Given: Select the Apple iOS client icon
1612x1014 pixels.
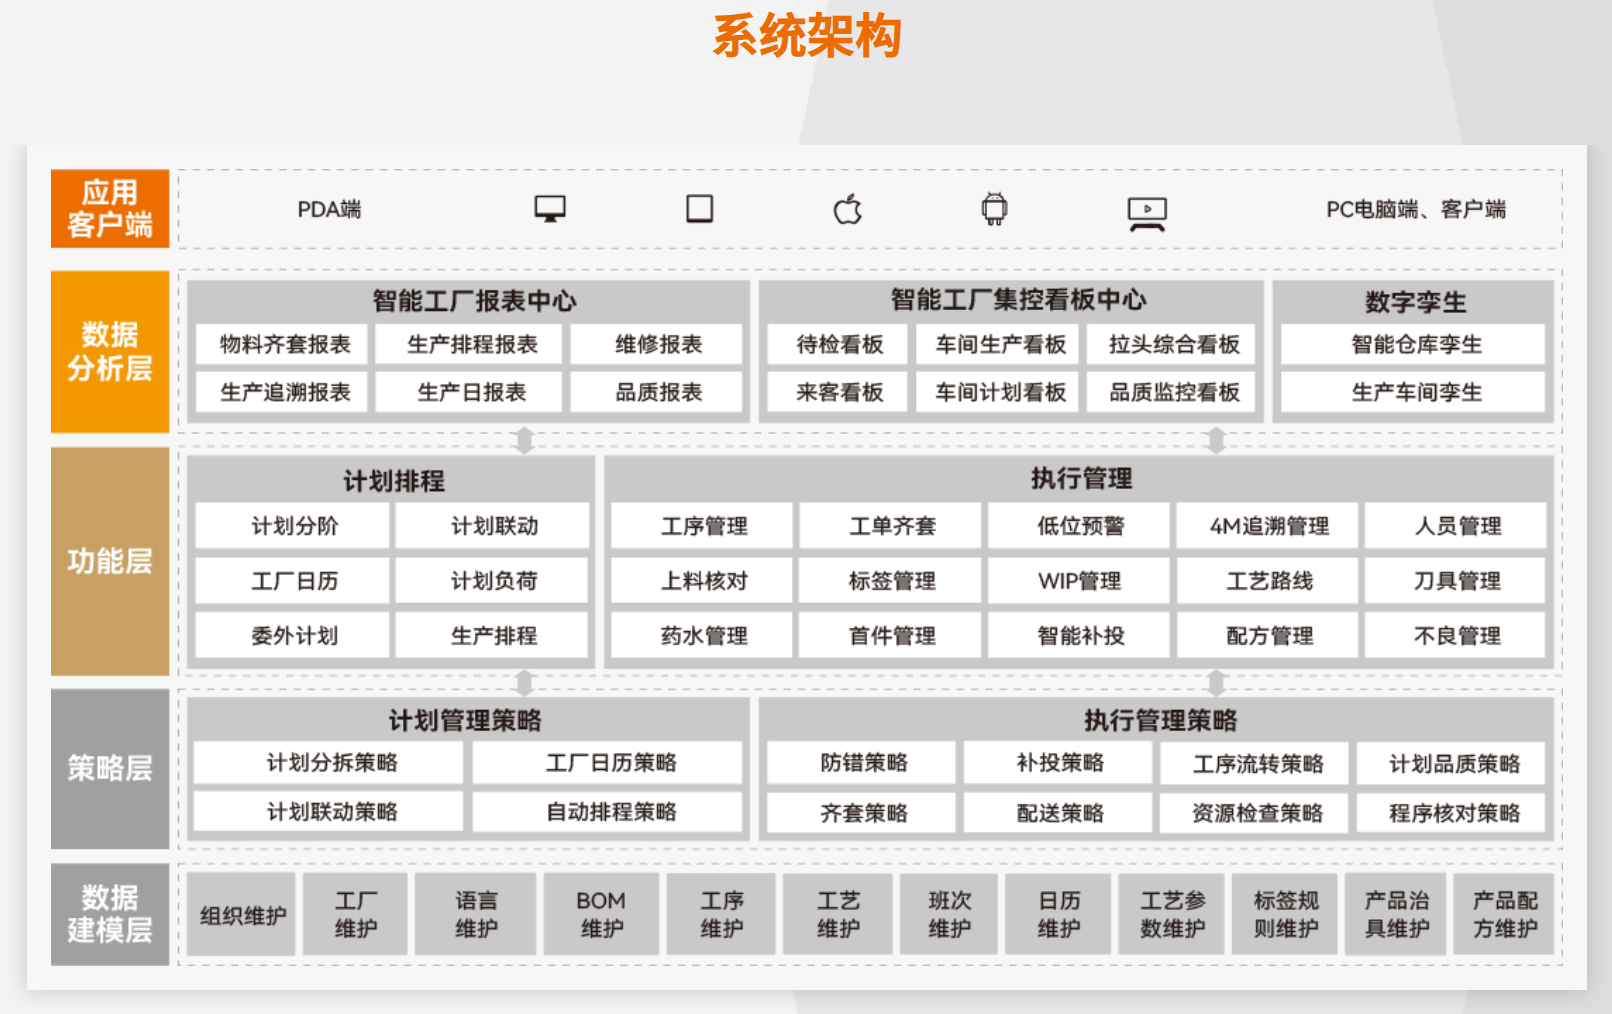Looking at the screenshot, I should pyautogui.click(x=848, y=208).
